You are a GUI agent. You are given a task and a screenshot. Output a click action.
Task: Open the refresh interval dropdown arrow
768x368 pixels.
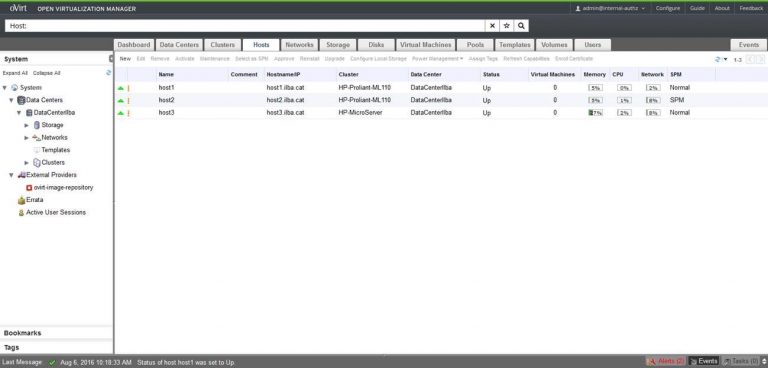coord(725,59)
